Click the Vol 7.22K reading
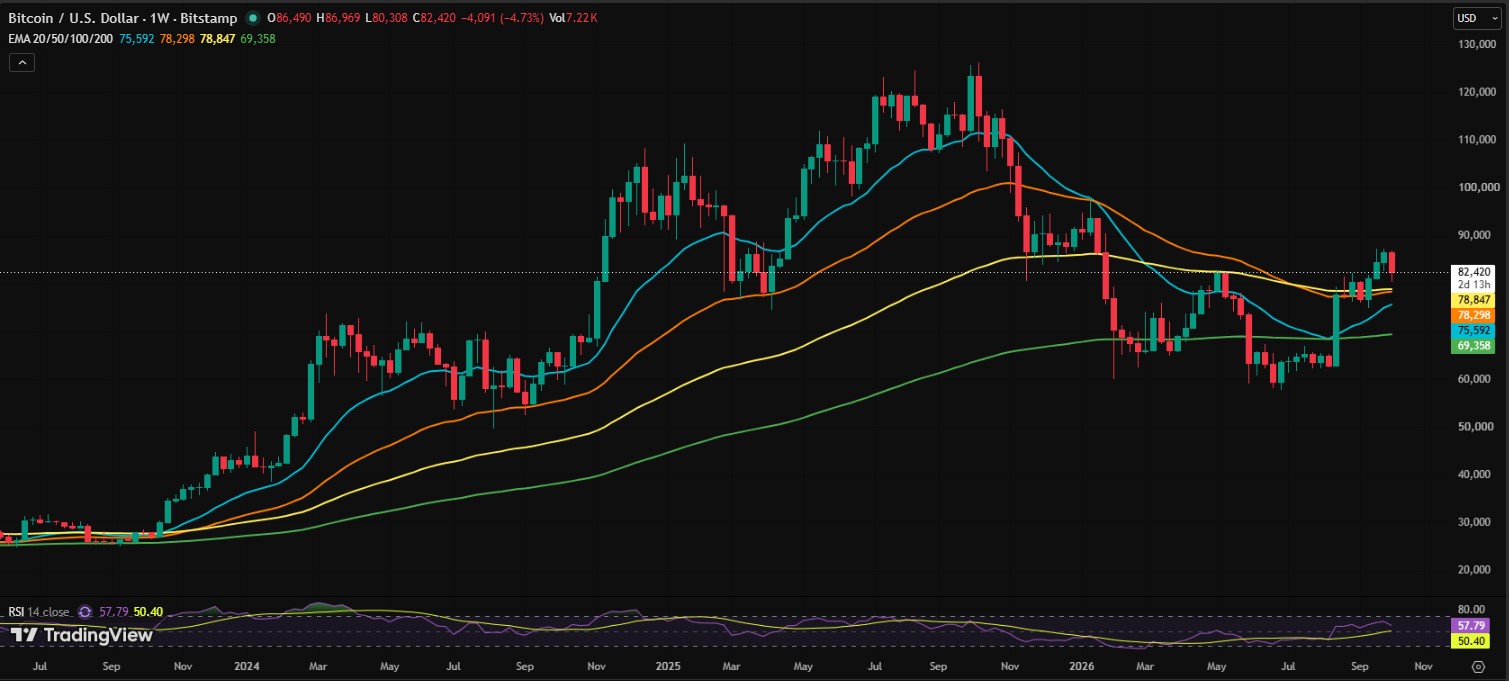The width and height of the screenshot is (1509, 681). [x=574, y=18]
